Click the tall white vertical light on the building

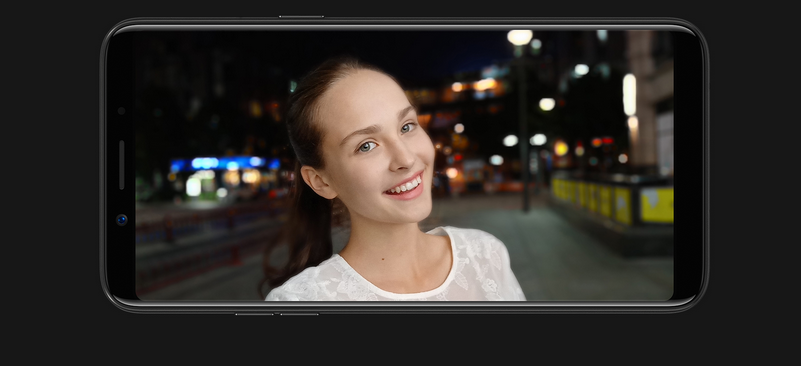click(x=629, y=95)
